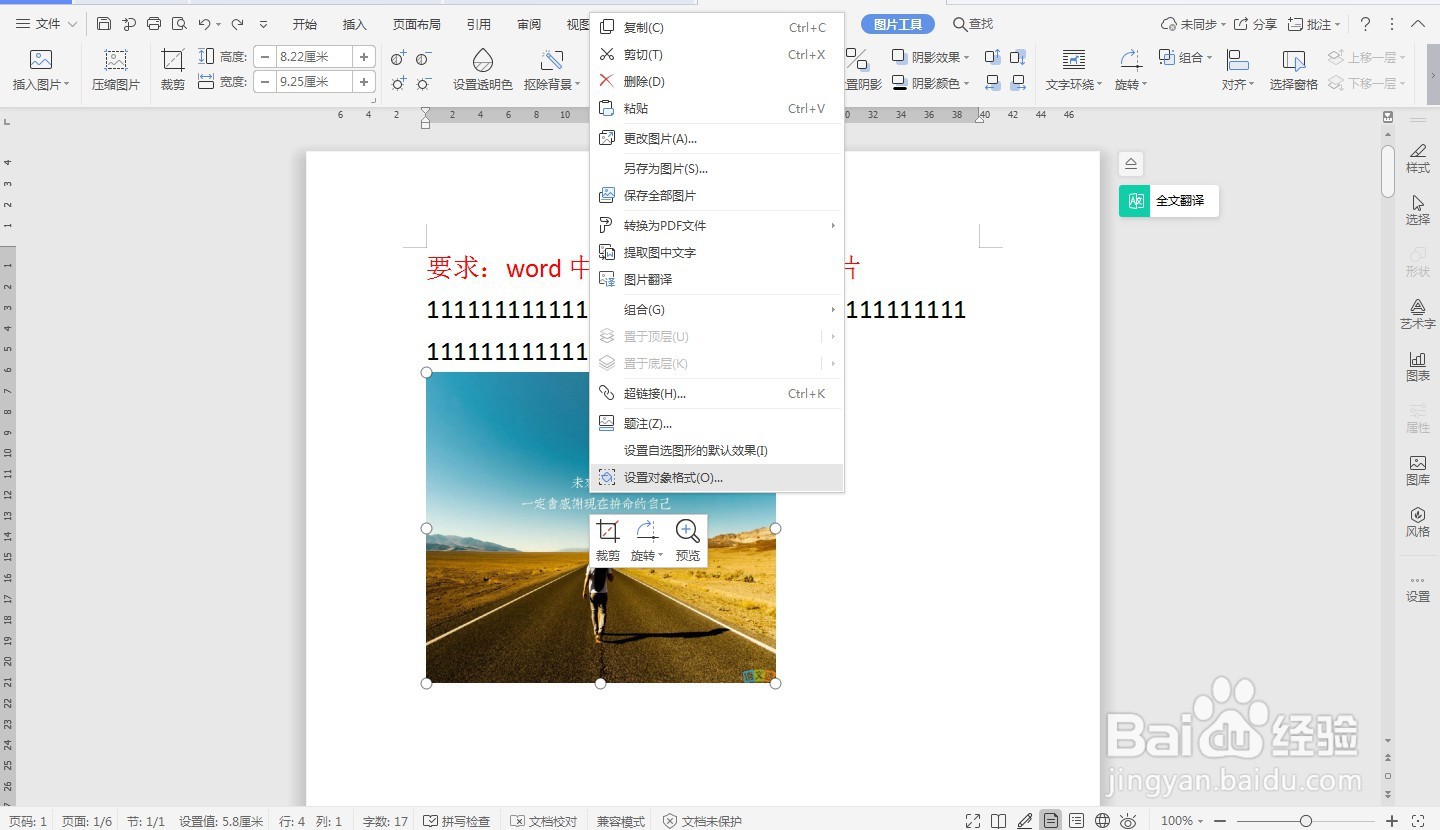Open 图库 (gallery) in right sidebar

pos(1418,470)
